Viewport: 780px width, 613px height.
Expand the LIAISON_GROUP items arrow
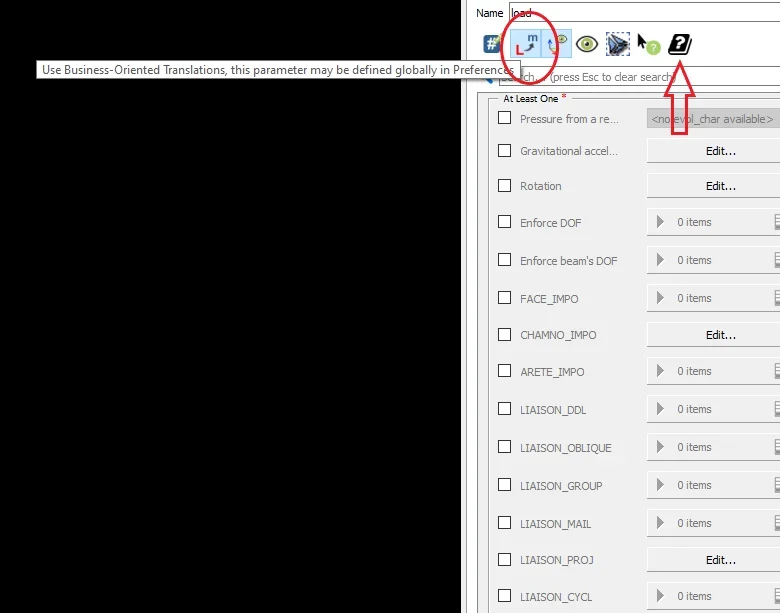[660, 485]
